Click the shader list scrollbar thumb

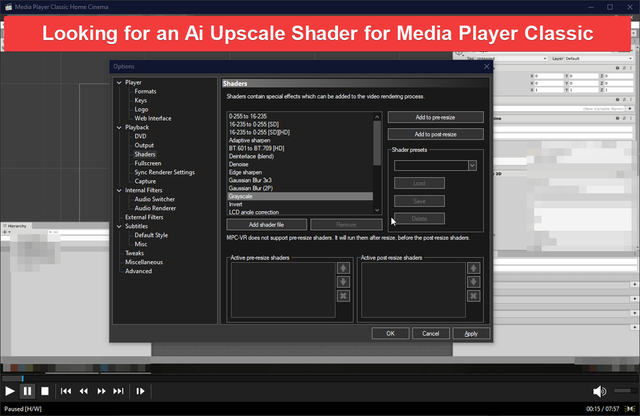click(377, 143)
